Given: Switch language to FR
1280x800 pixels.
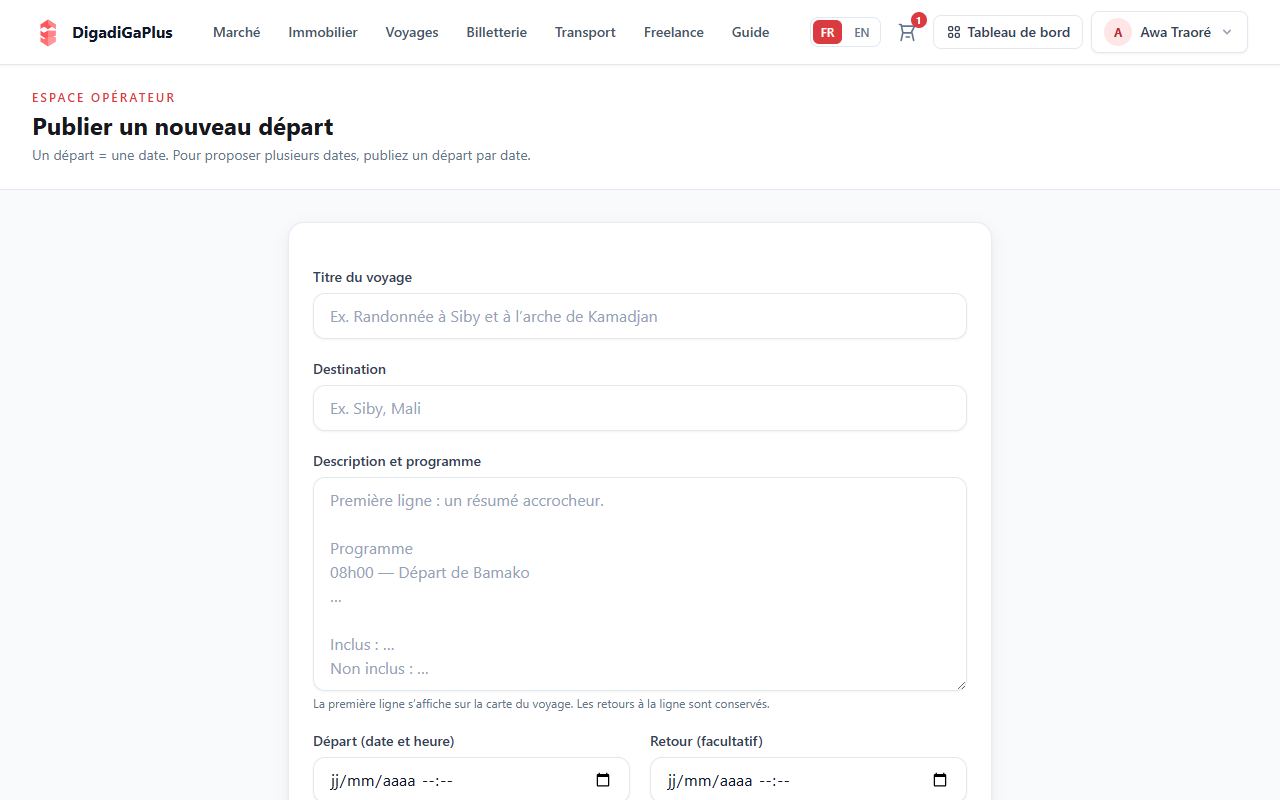Looking at the screenshot, I should pos(827,32).
